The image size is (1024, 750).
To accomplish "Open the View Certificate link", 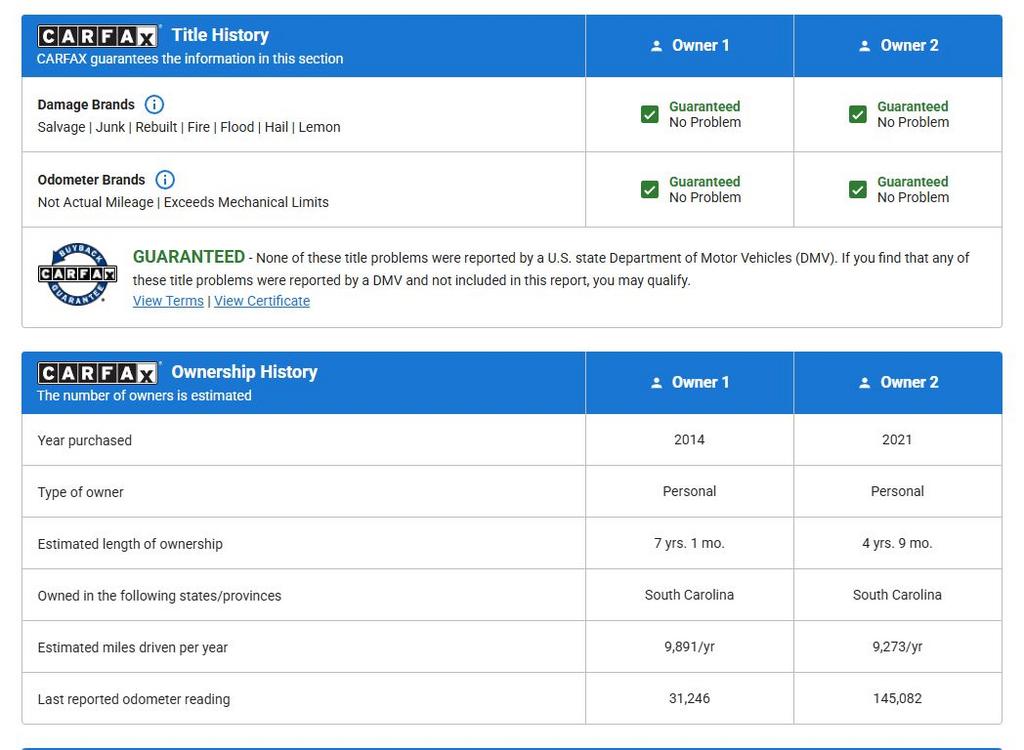I will tap(262, 301).
